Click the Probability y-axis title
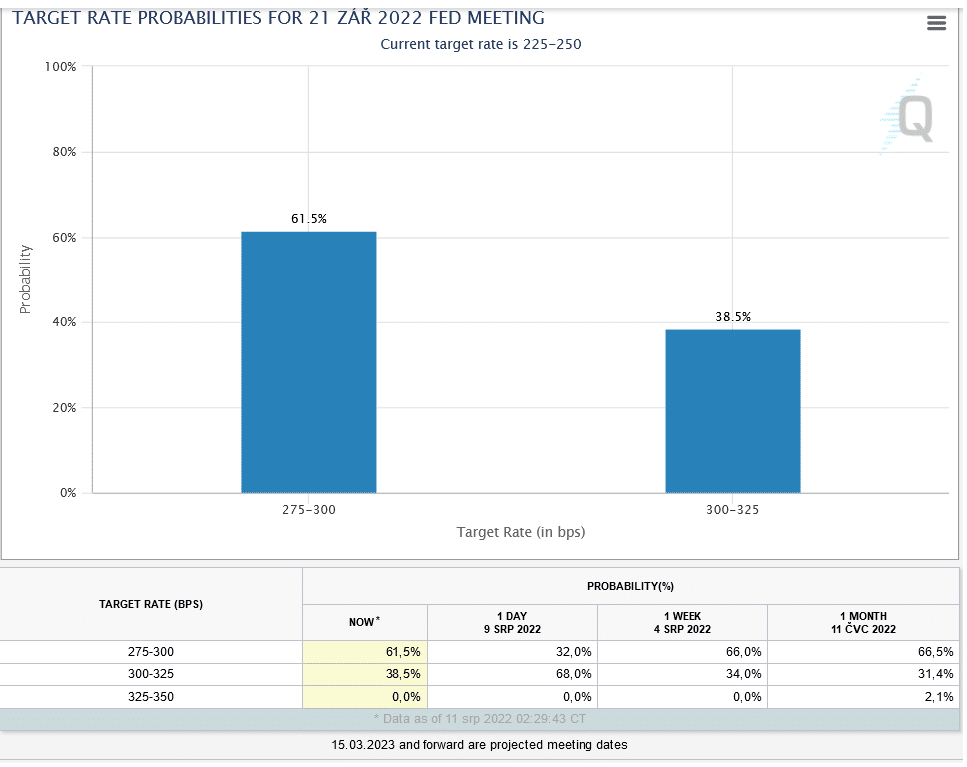967x767 pixels. [25, 281]
